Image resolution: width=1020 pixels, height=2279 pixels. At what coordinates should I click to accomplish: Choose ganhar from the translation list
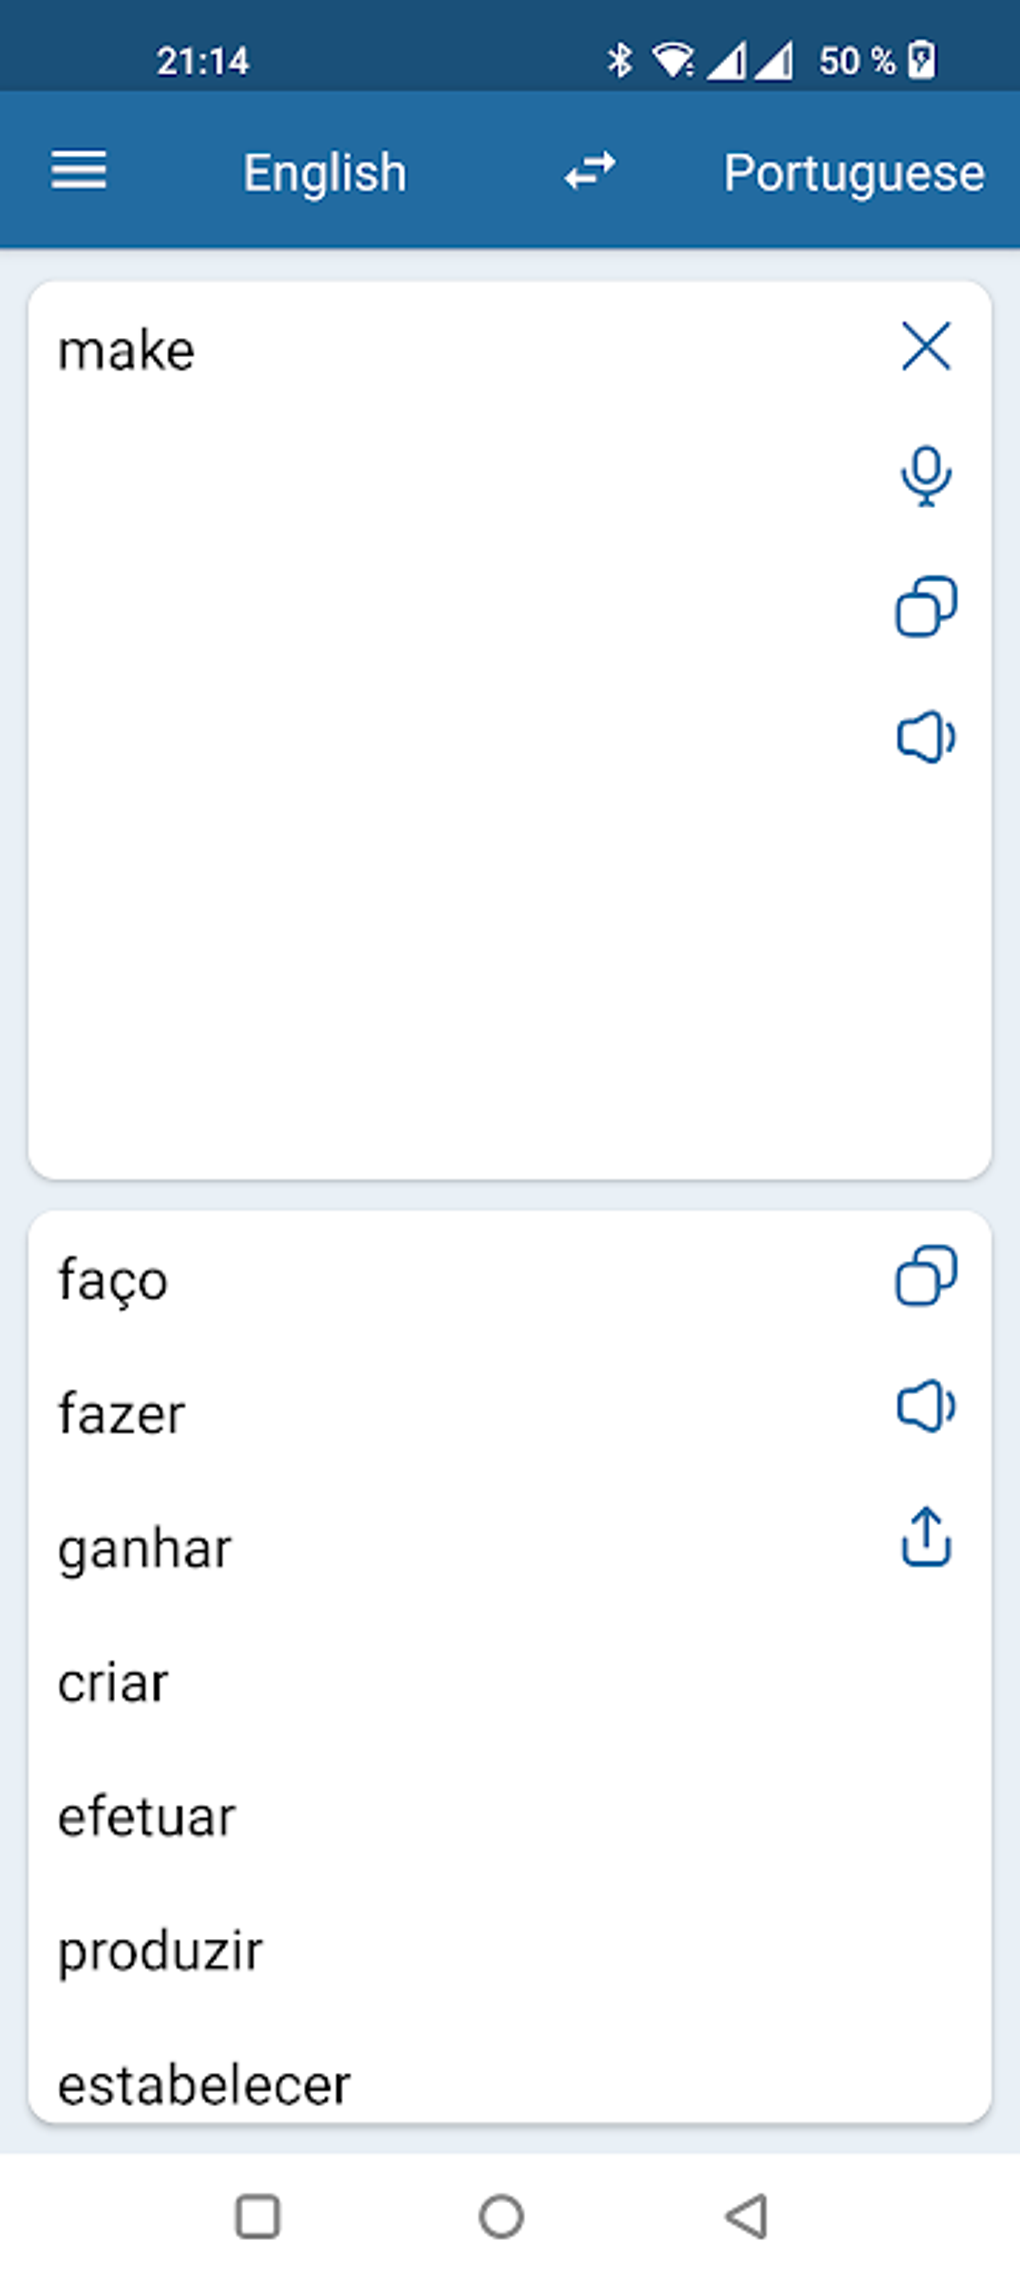(x=144, y=1548)
